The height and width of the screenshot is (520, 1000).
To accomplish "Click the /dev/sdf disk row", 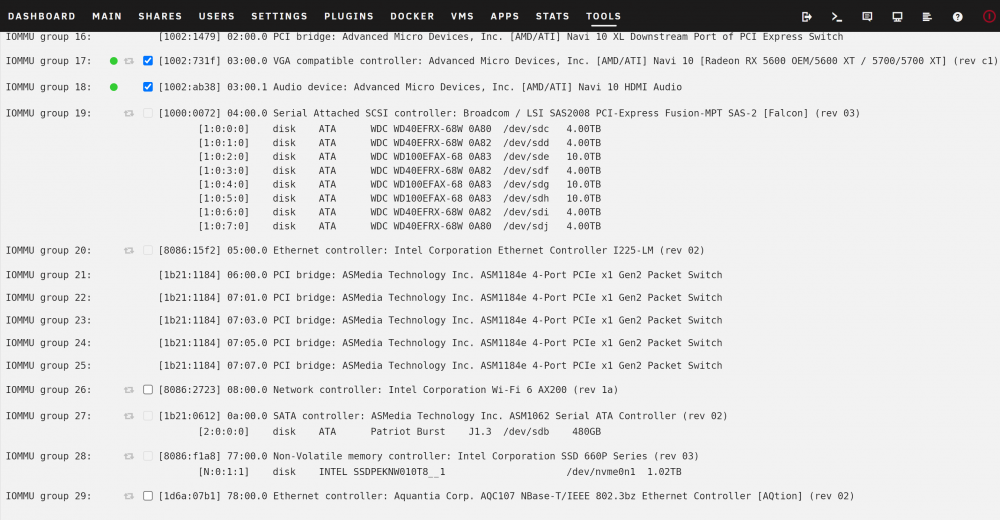I will click(x=400, y=171).
